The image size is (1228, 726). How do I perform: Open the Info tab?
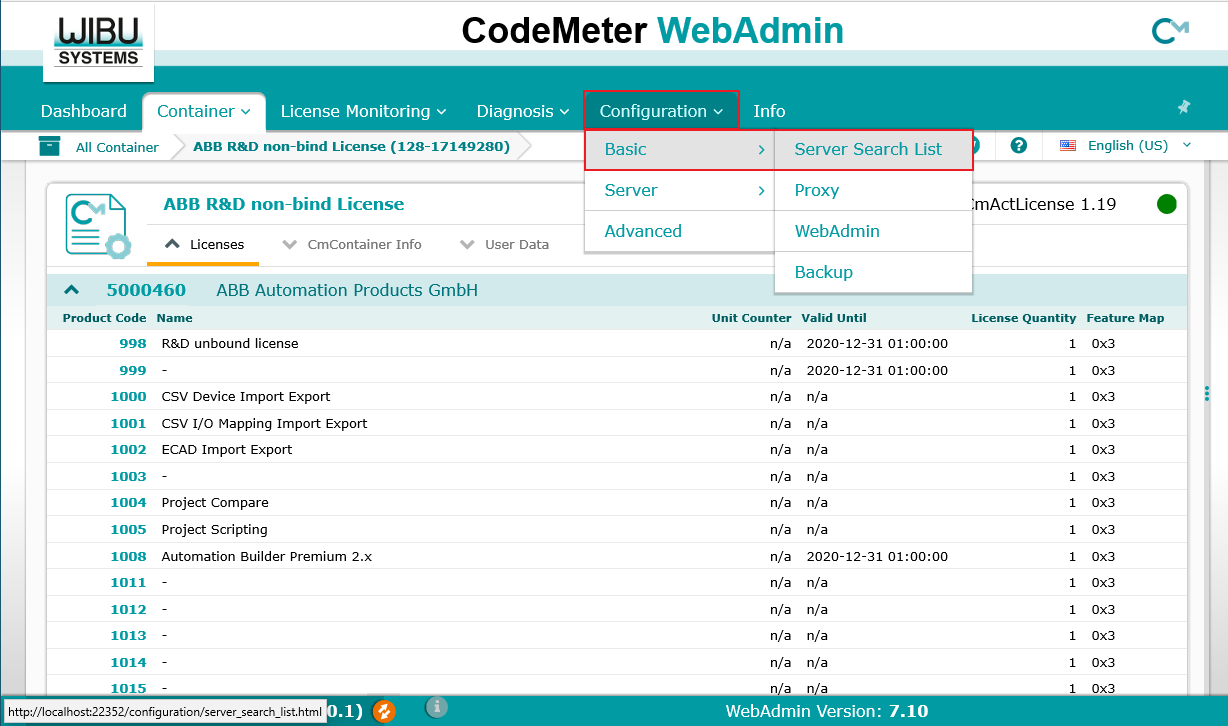click(x=769, y=111)
